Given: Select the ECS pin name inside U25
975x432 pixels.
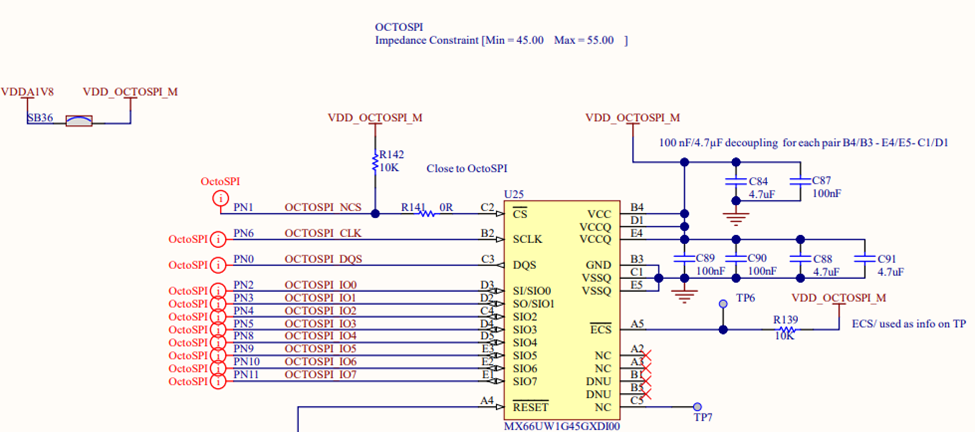Looking at the screenshot, I should (601, 330).
